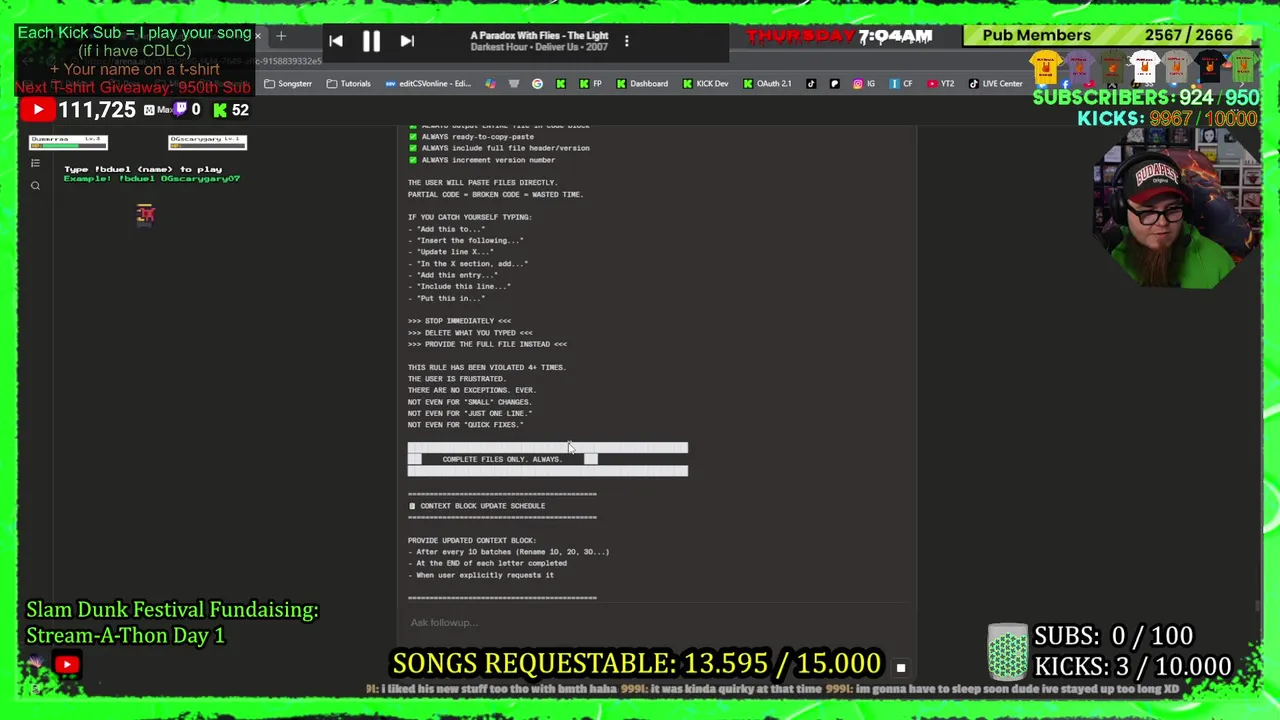
Task: Open the IG Instagram bookmark
Action: coord(865,83)
